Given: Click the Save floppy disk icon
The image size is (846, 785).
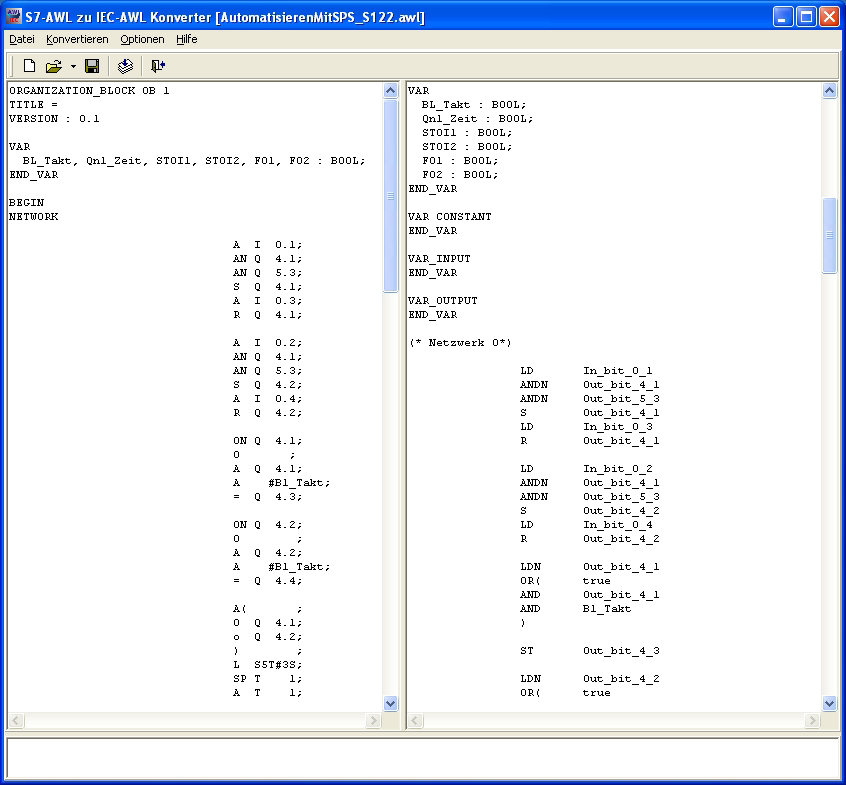Looking at the screenshot, I should click(92, 66).
